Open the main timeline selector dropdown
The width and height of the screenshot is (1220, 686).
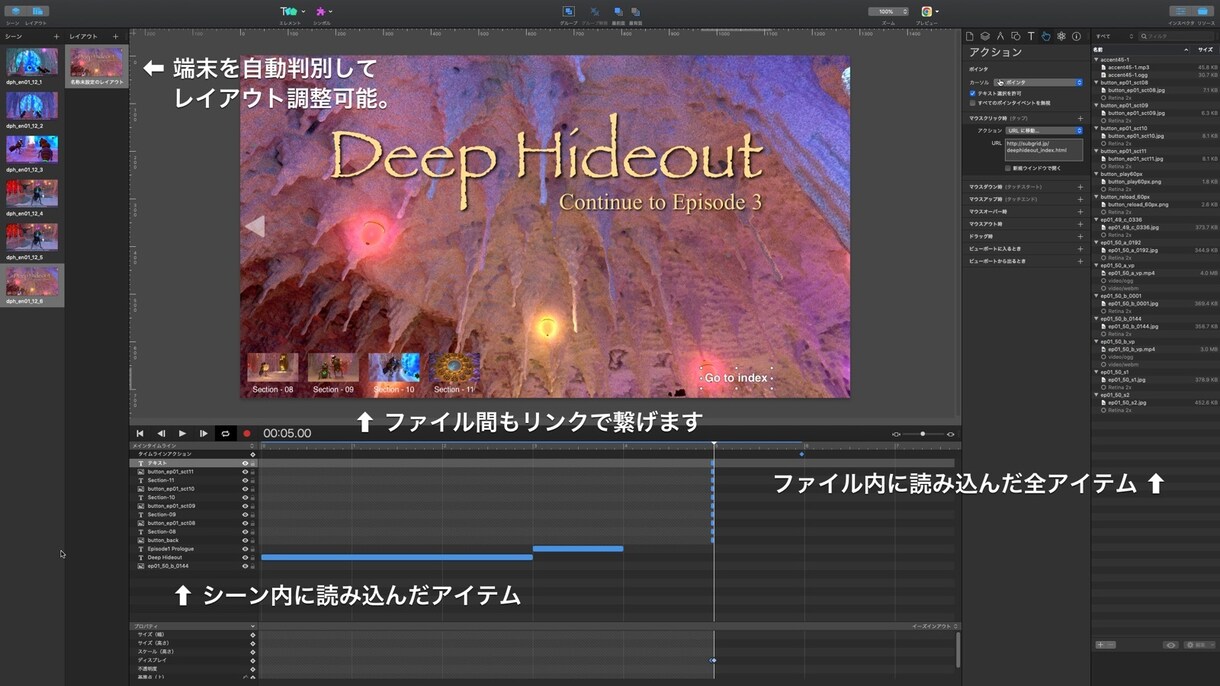pos(194,445)
